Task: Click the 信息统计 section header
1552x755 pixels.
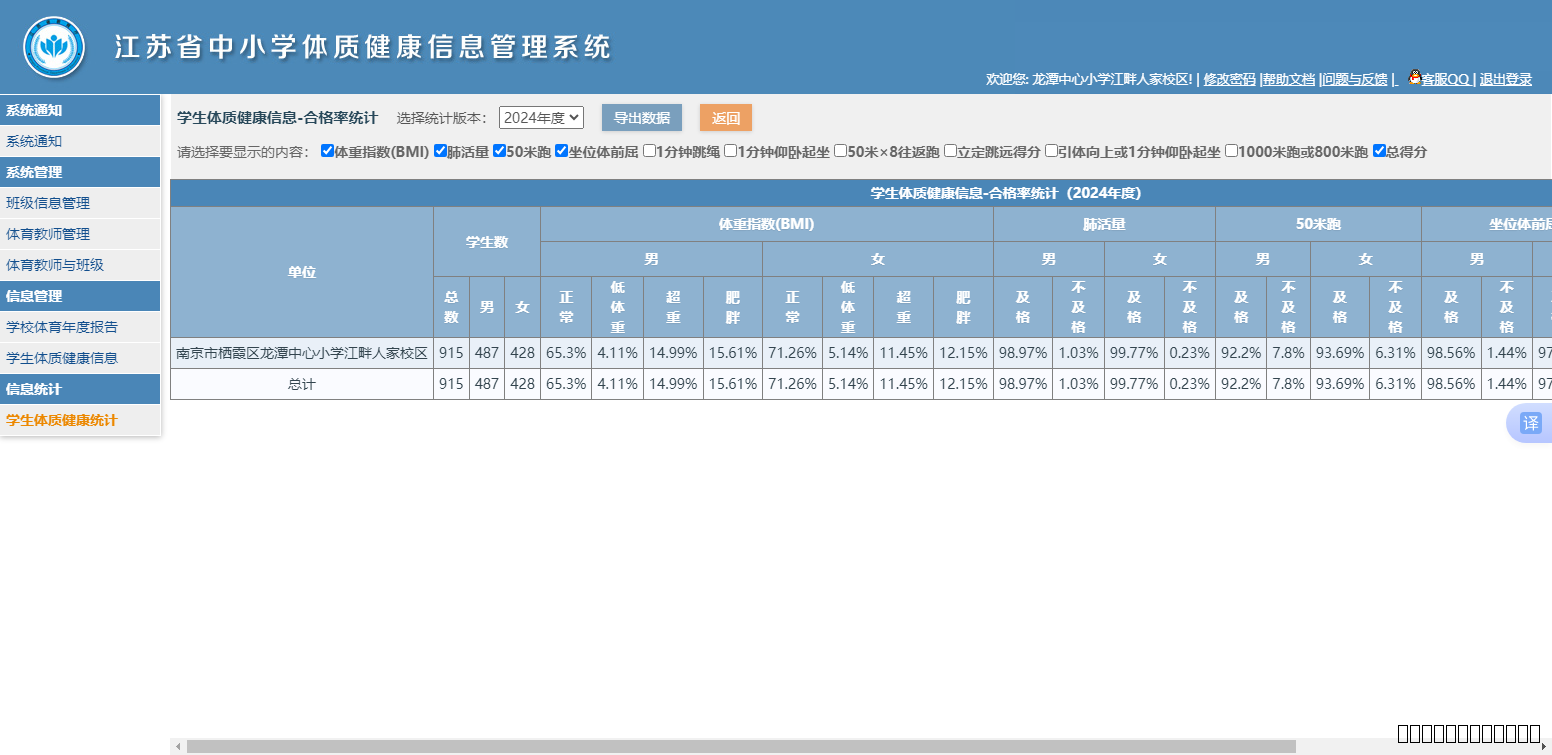Action: [x=80, y=389]
